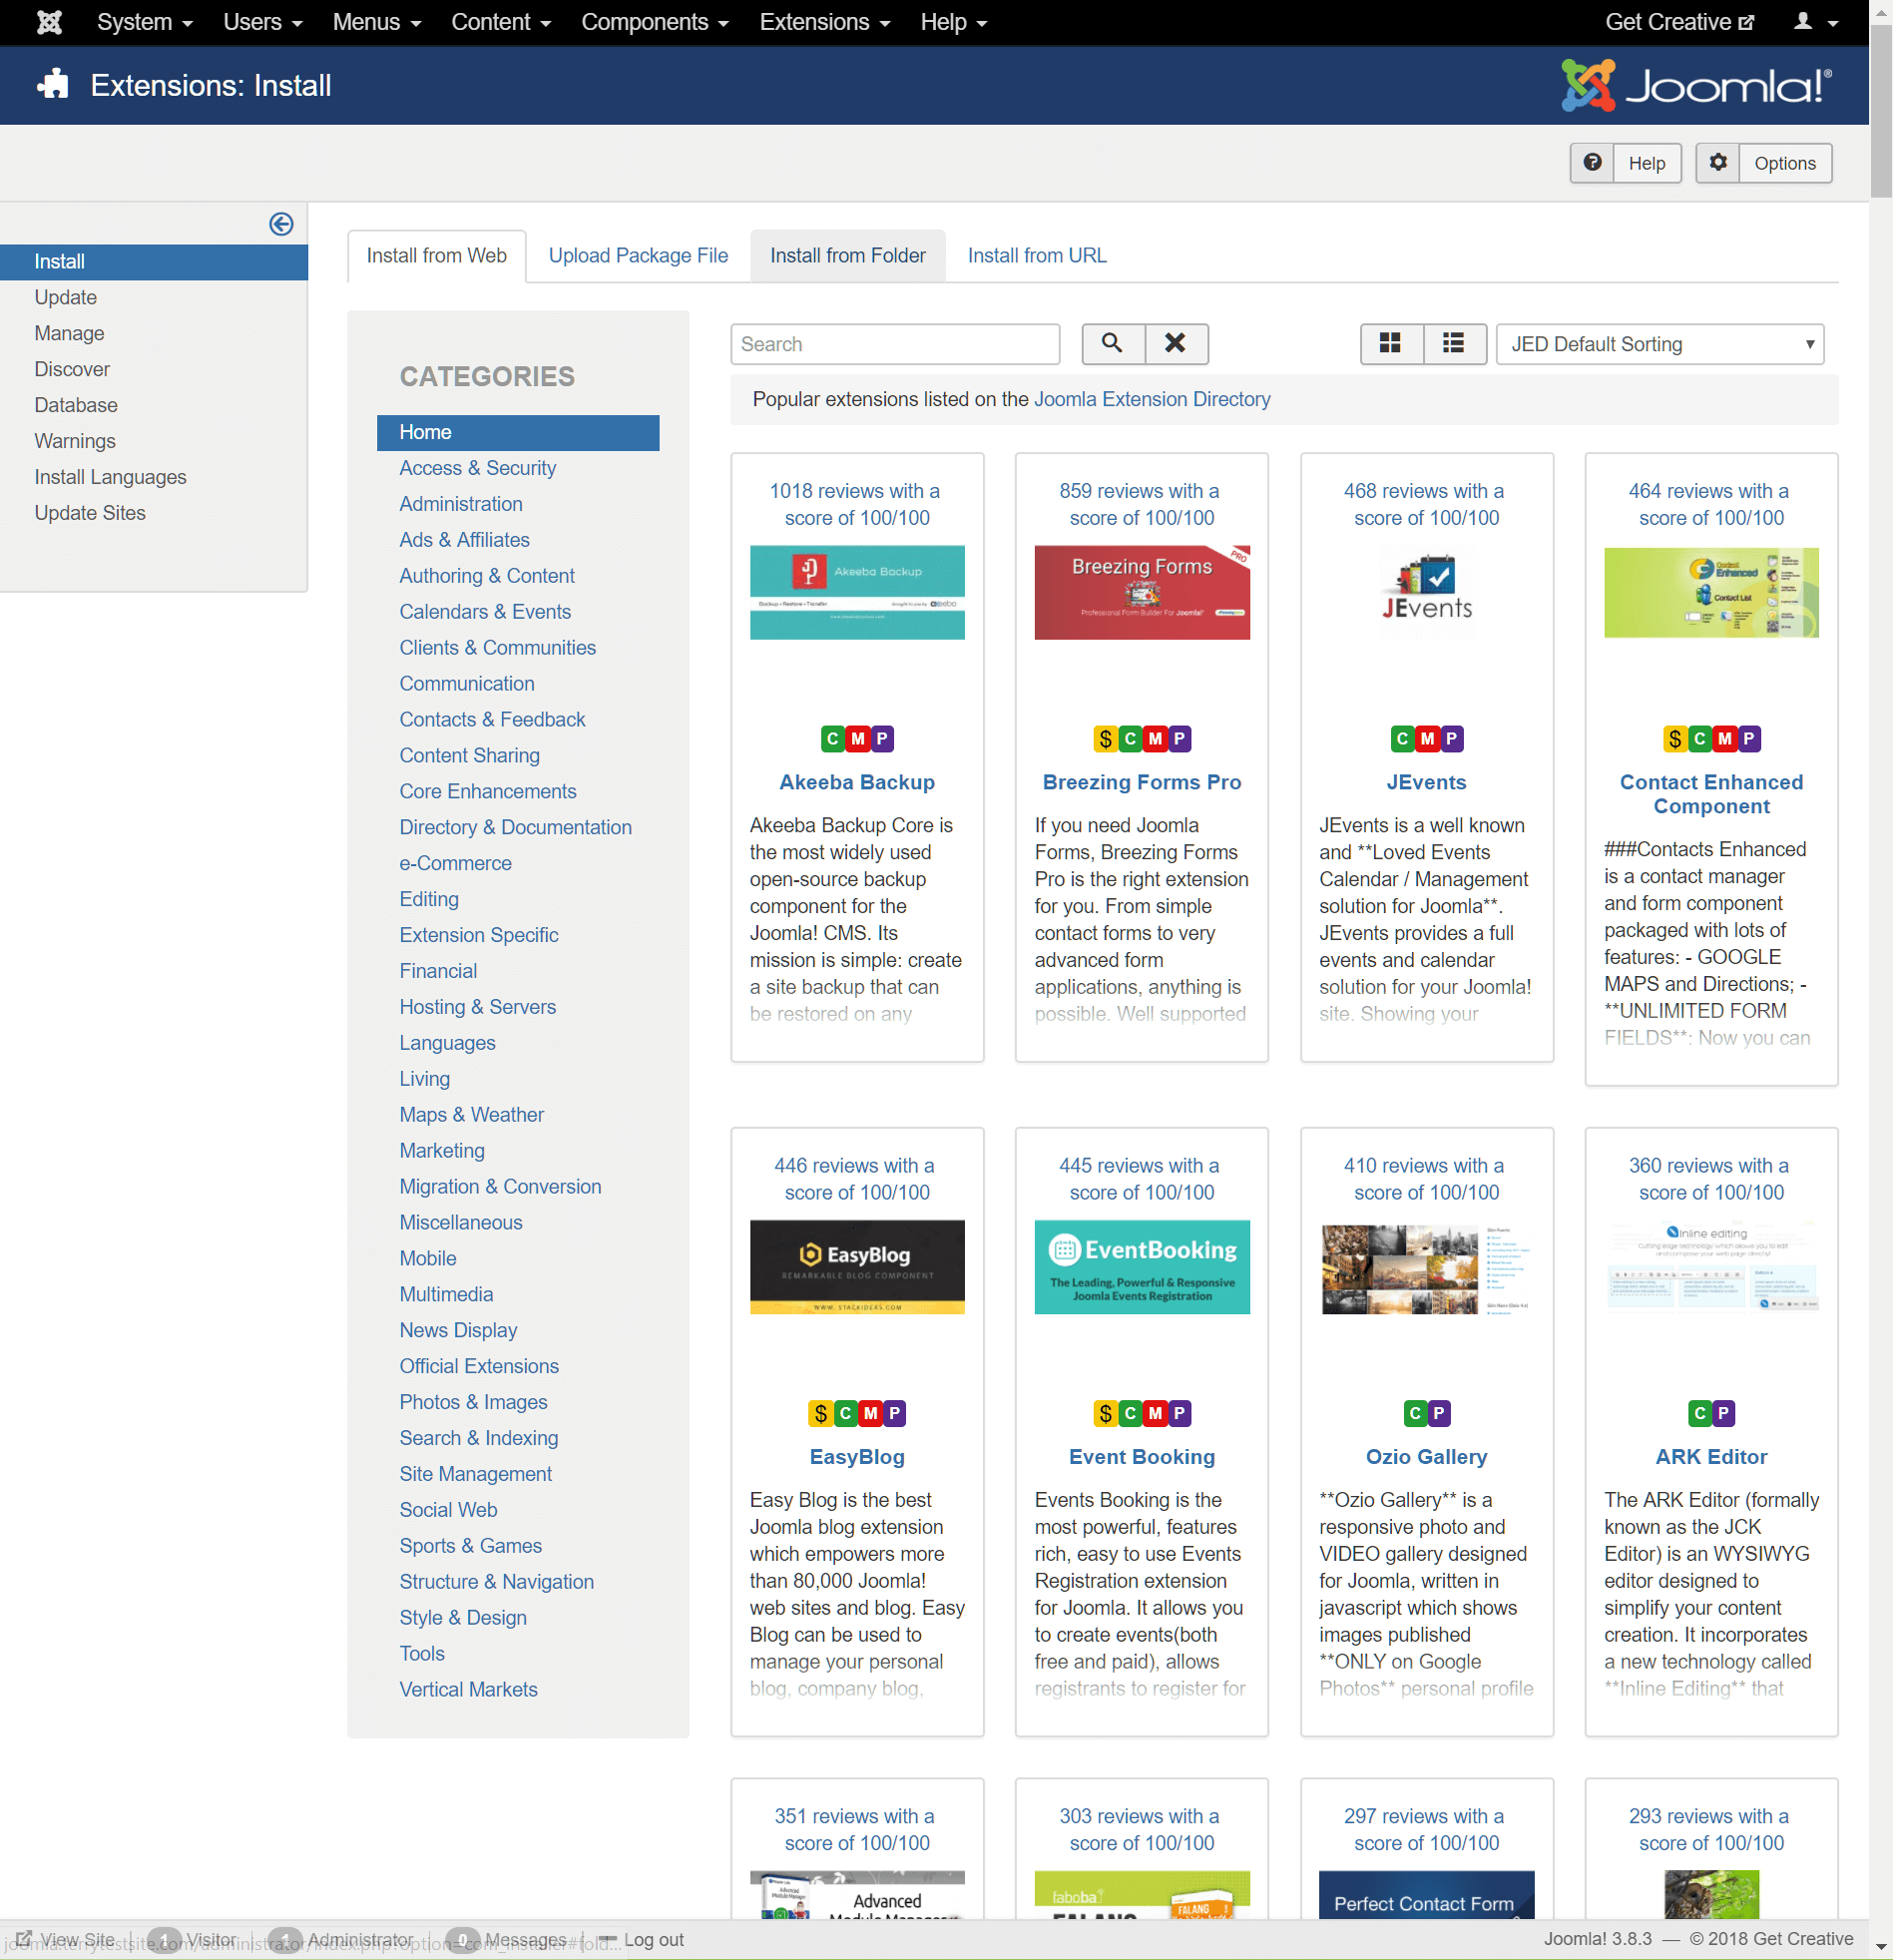Open JED Default Sorting dropdown
The width and height of the screenshot is (1893, 1960).
click(x=1659, y=344)
